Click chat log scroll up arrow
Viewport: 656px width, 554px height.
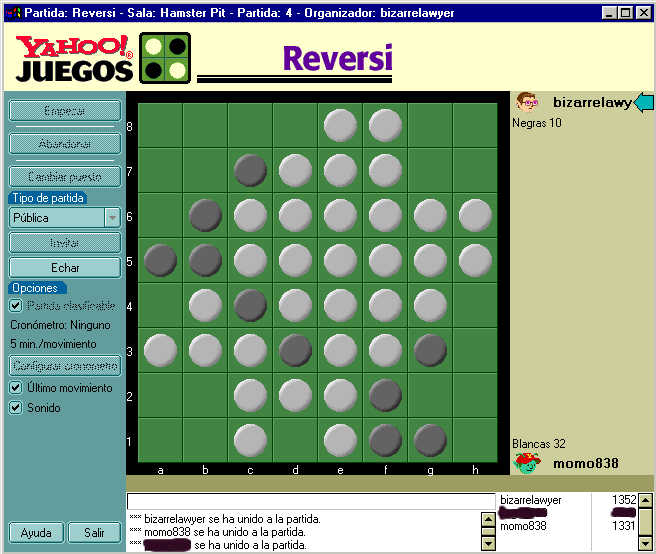[488, 519]
